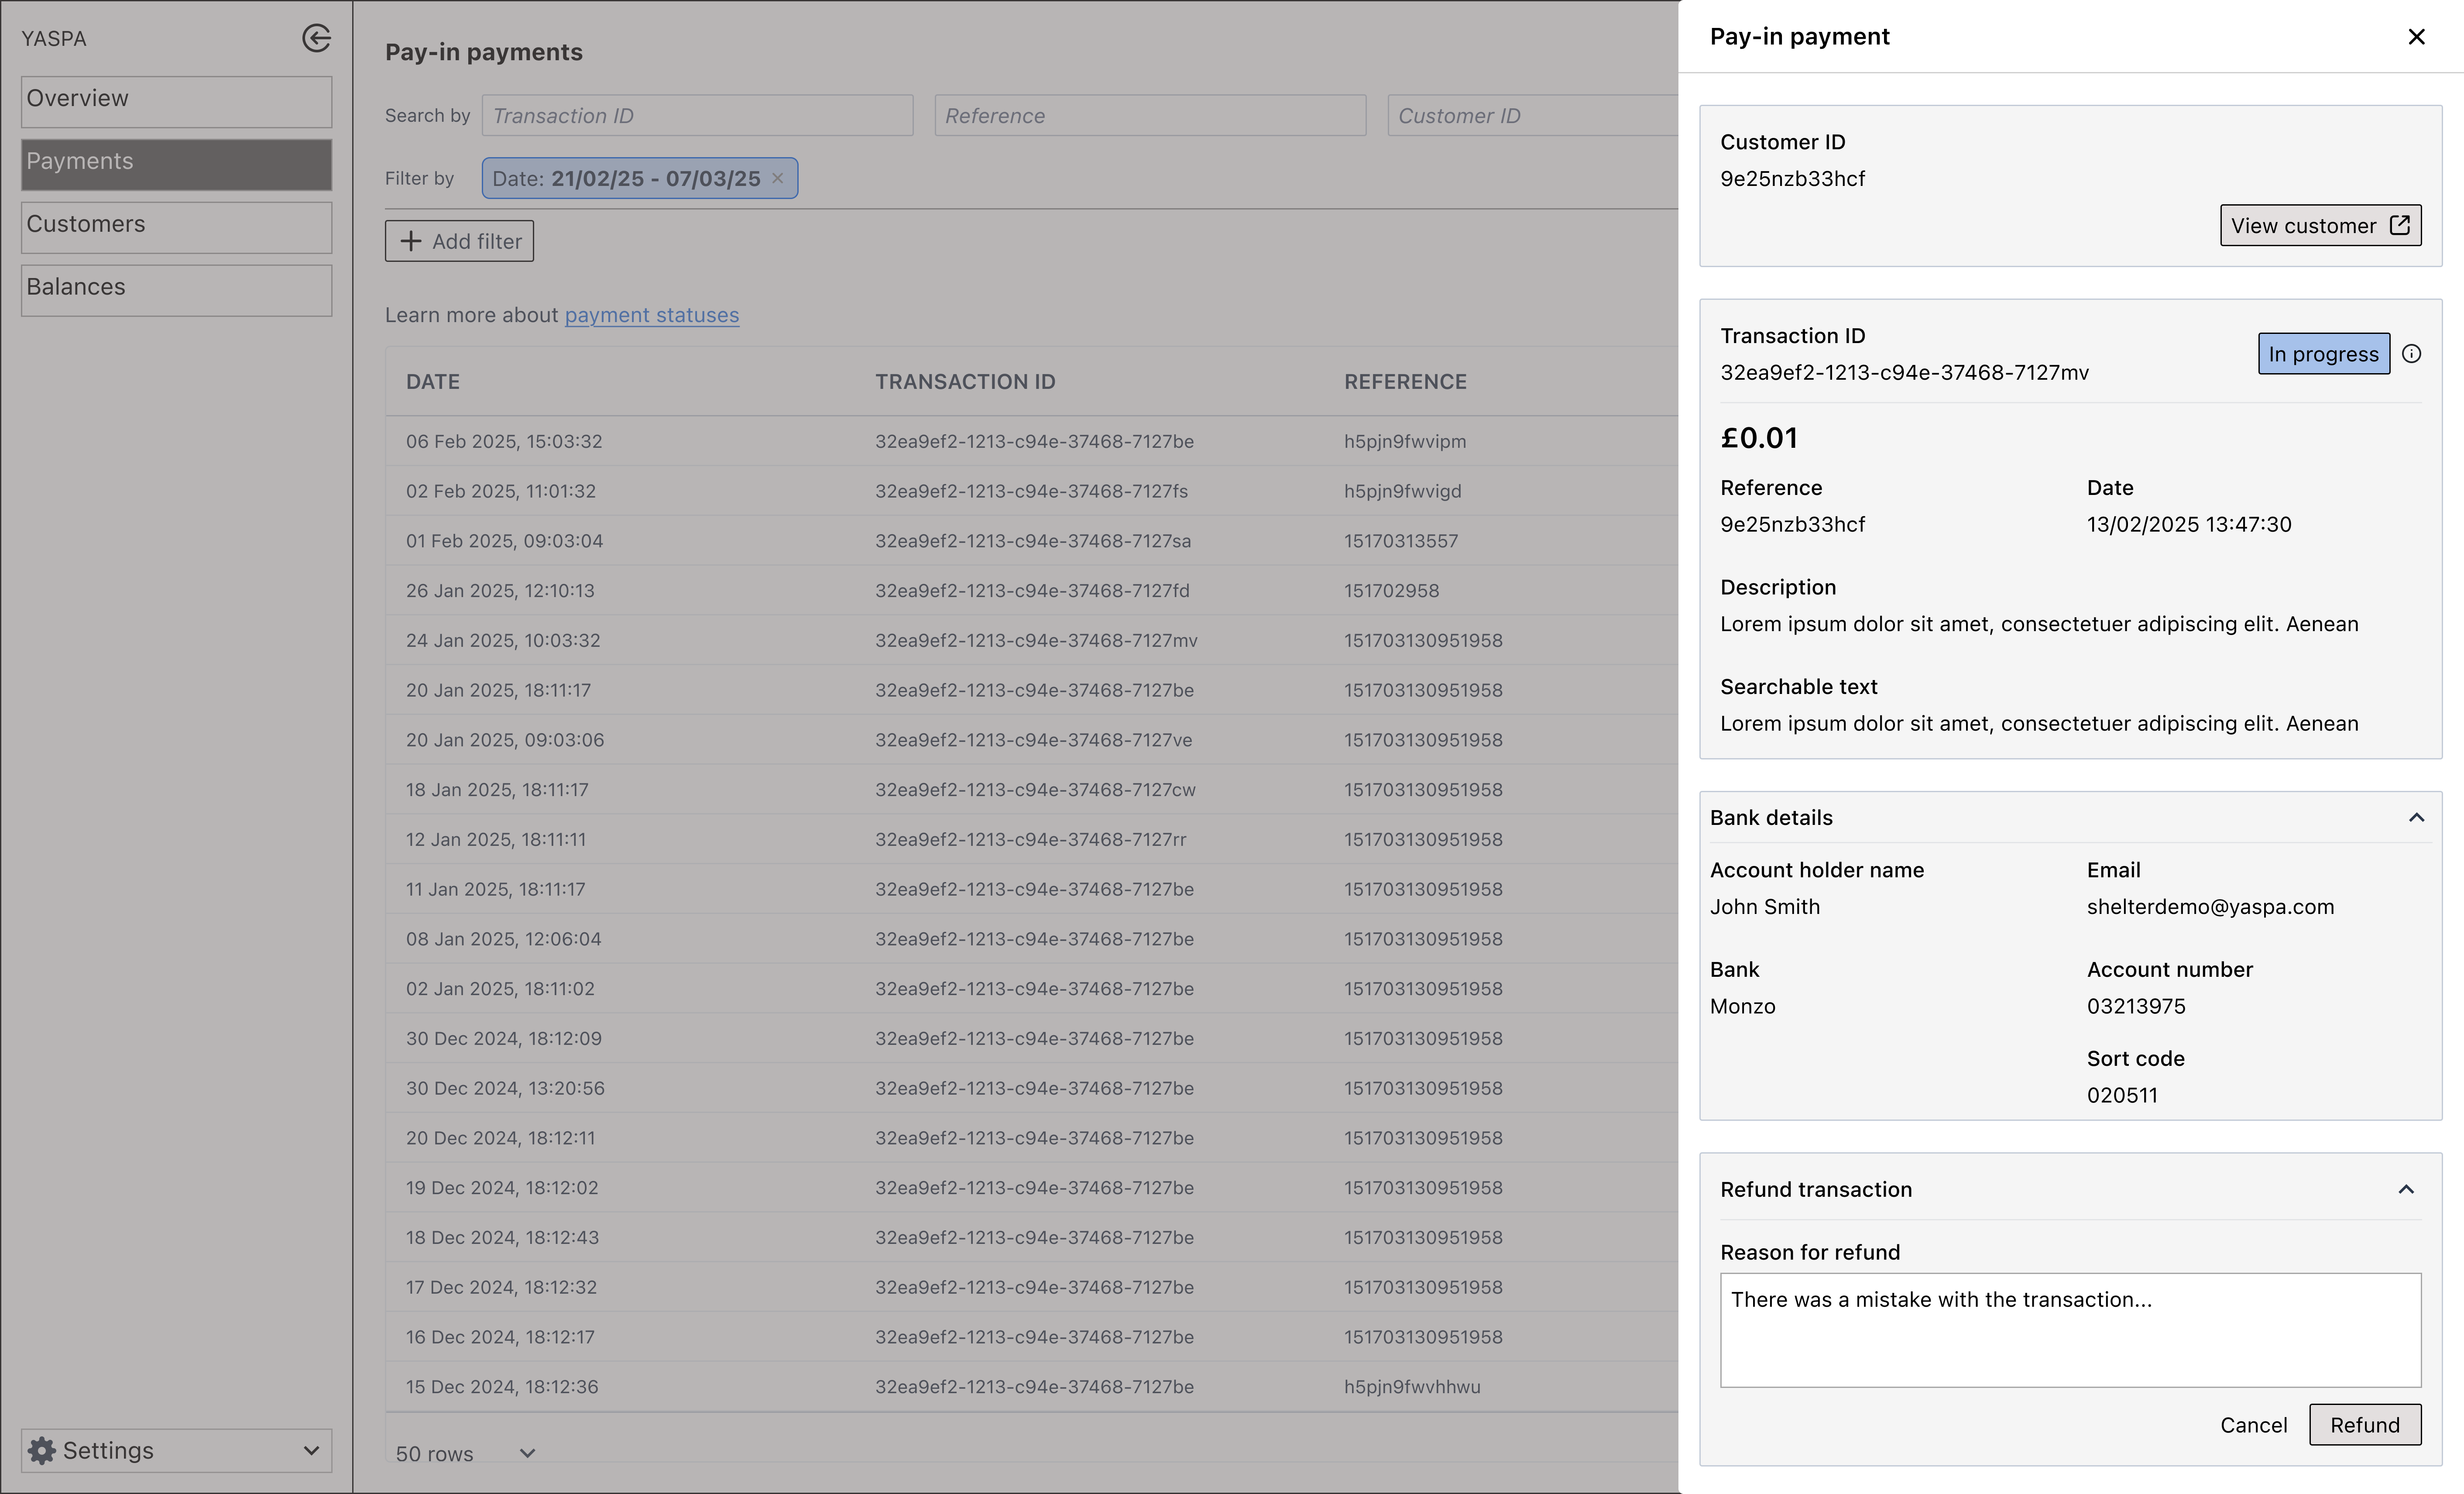This screenshot has width=2464, height=1494.
Task: Click external link icon on View customer
Action: pyautogui.click(x=2399, y=225)
